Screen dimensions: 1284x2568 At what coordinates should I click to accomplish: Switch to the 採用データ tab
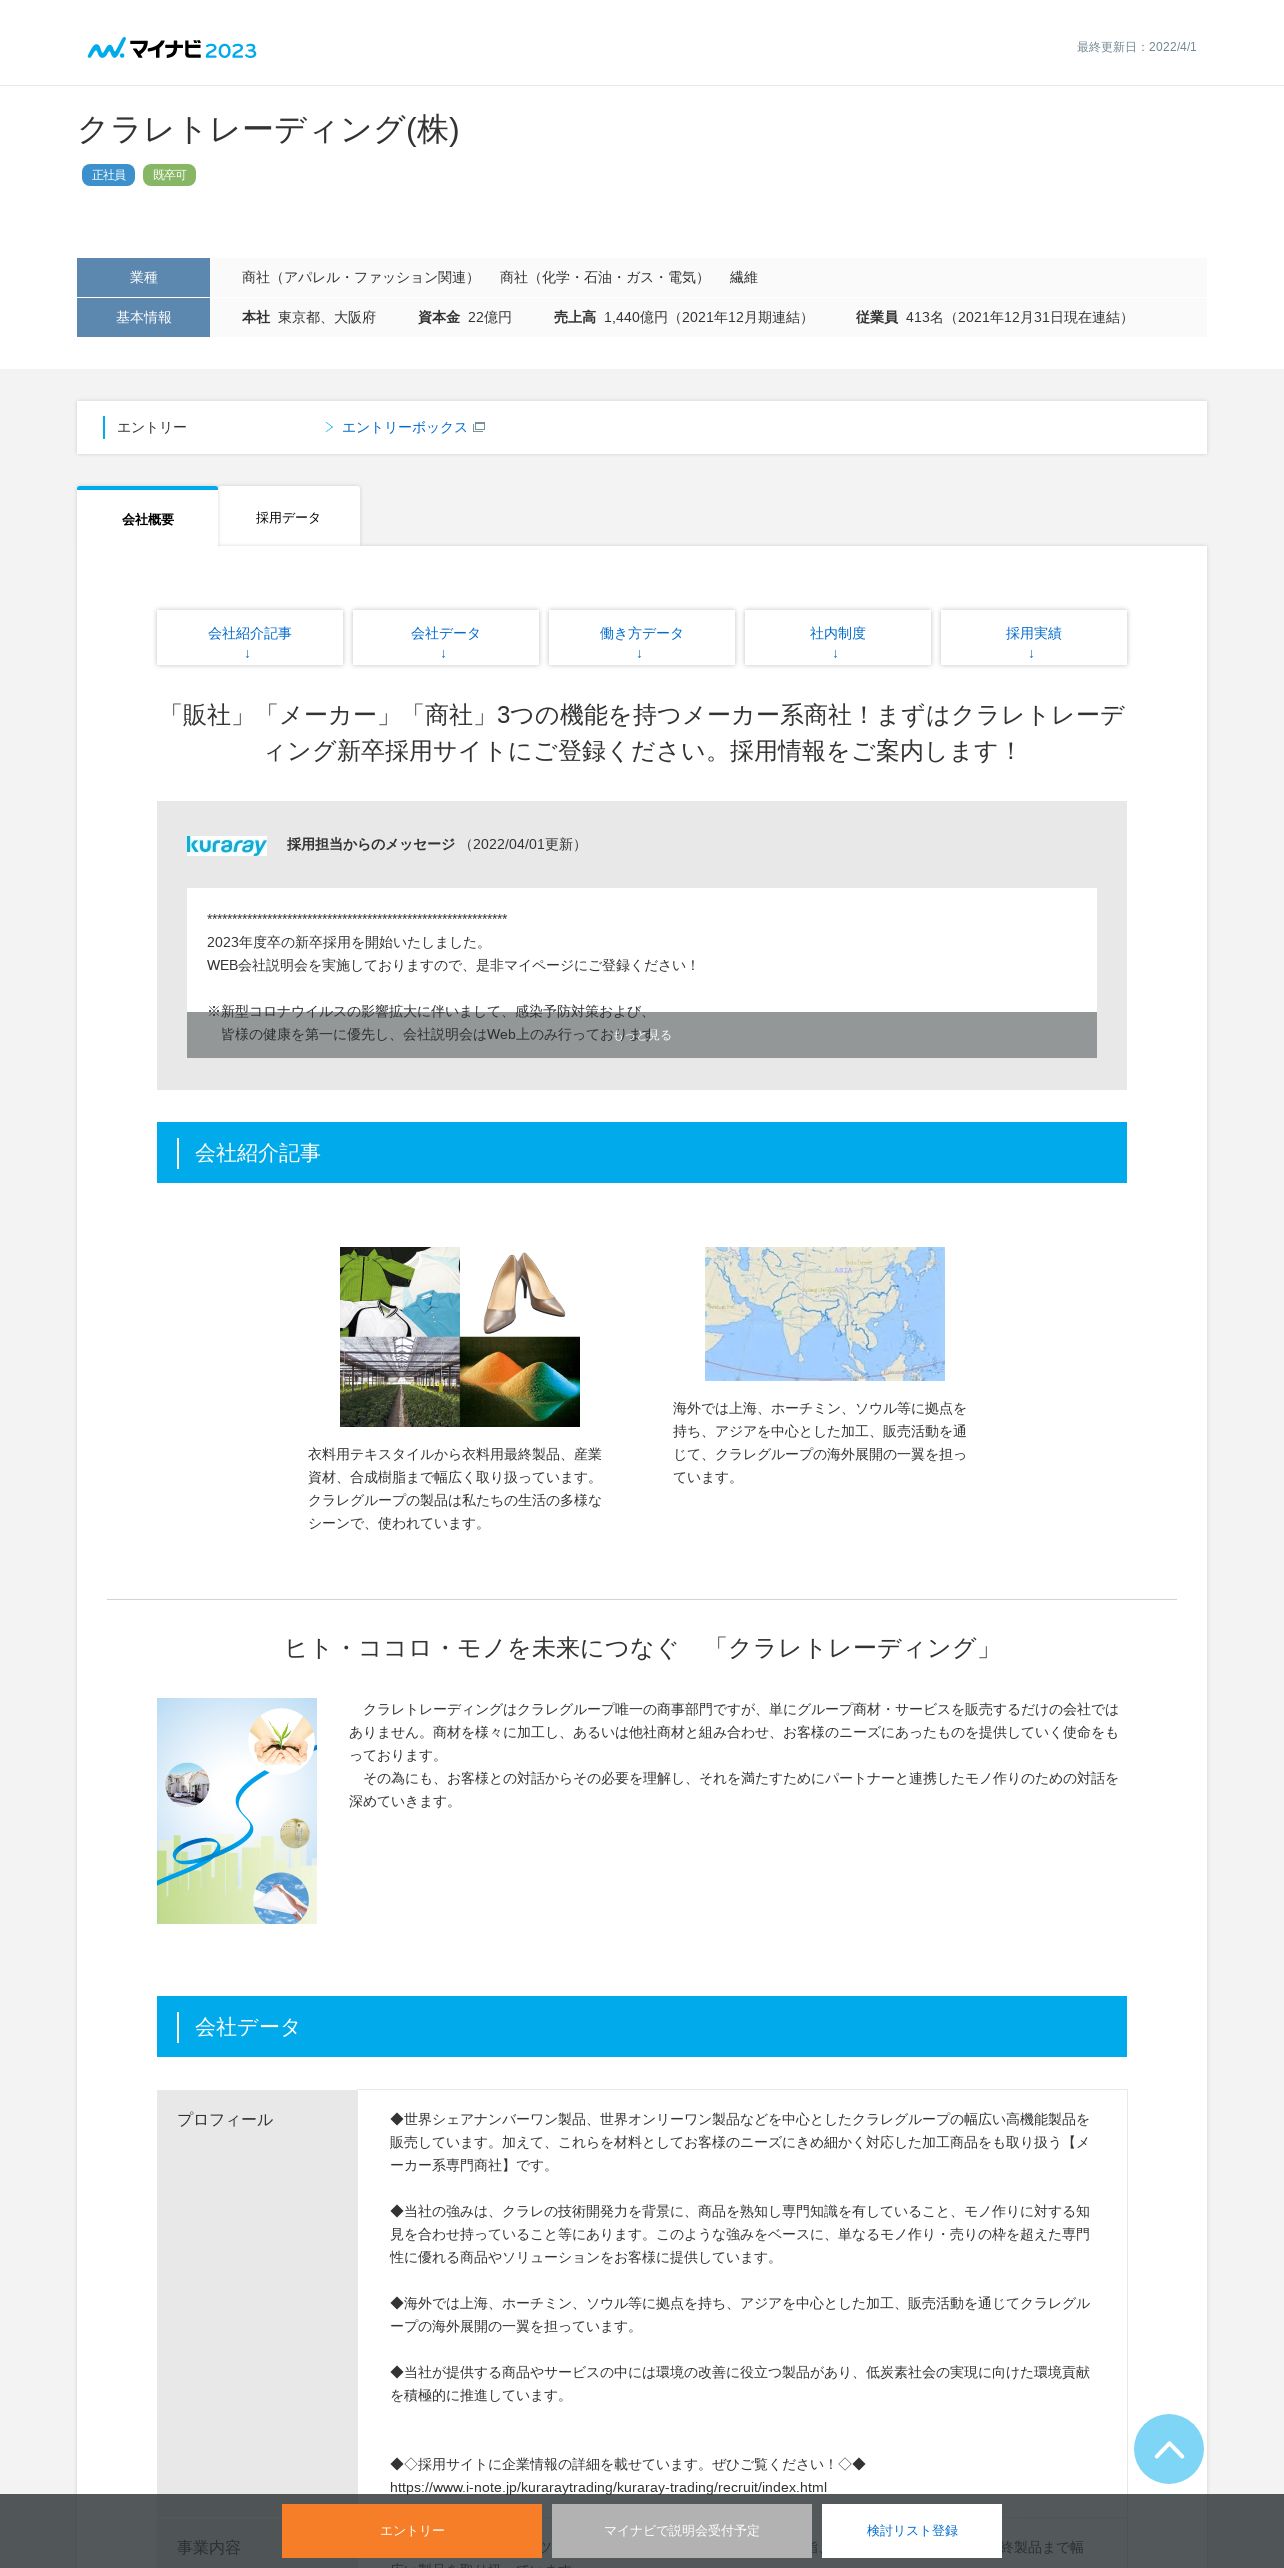(288, 517)
